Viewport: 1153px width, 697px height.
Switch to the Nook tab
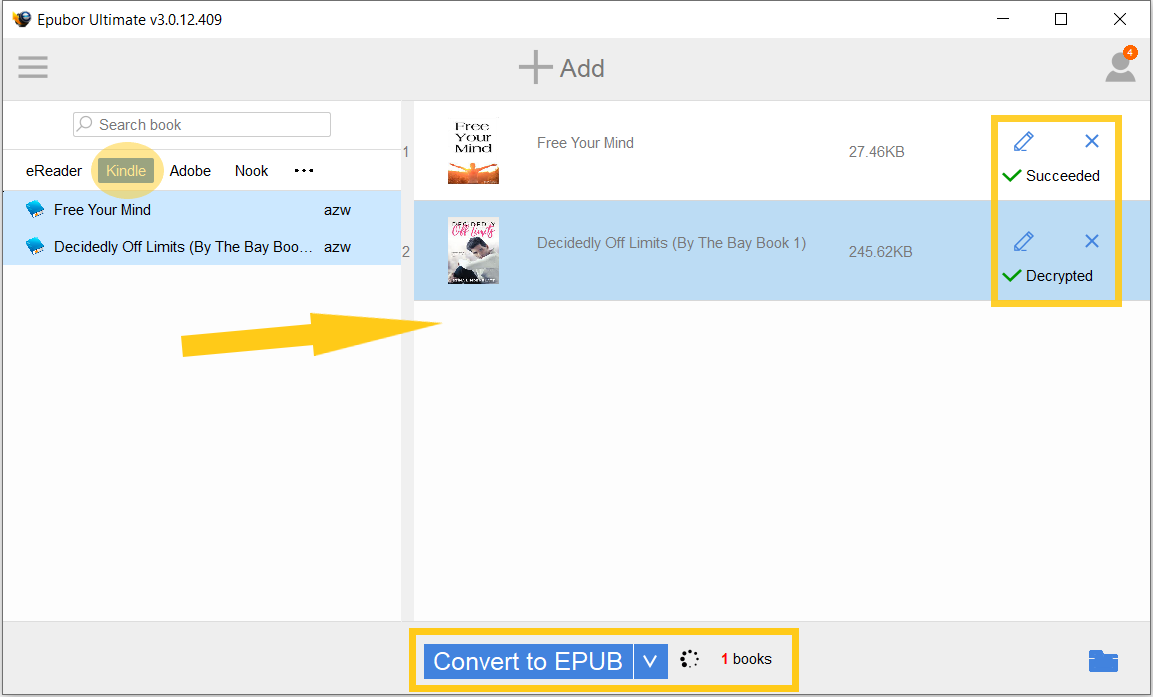click(251, 171)
